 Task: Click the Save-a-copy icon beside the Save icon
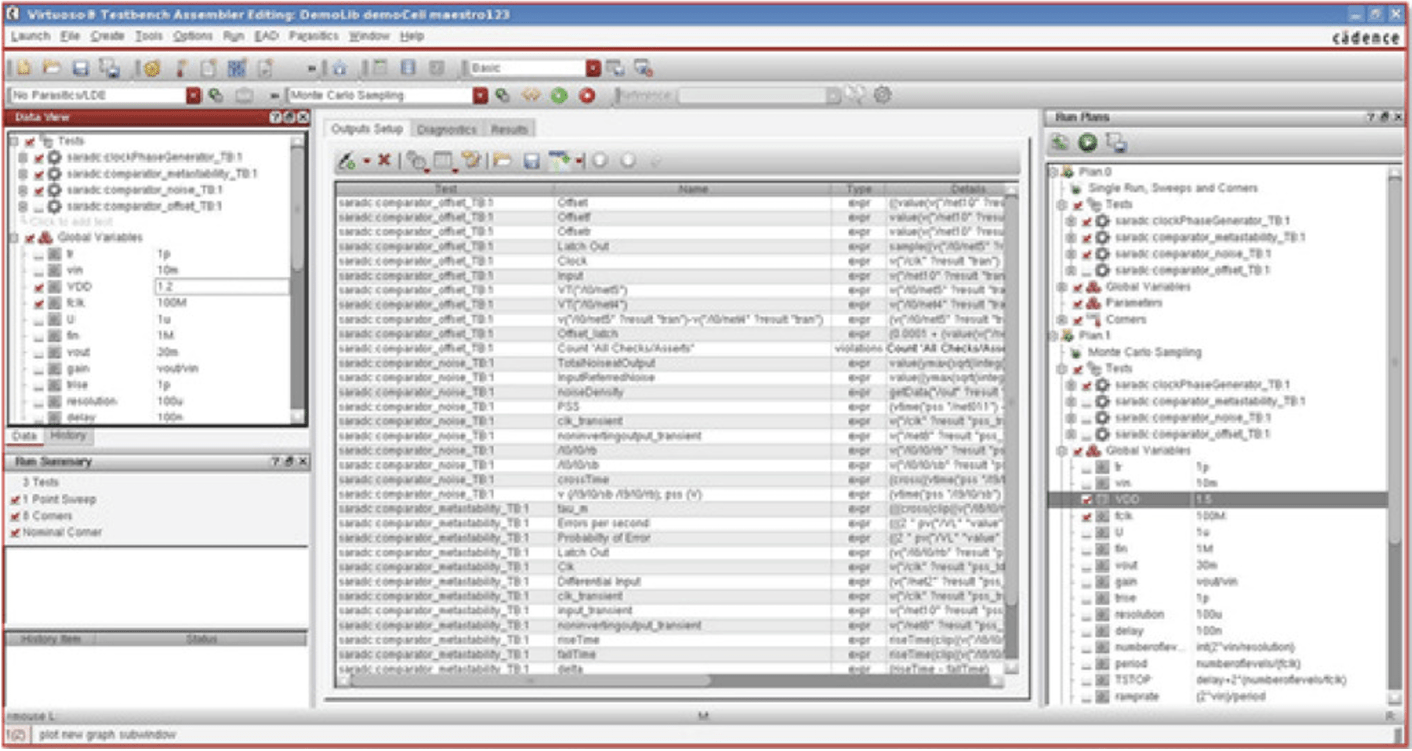point(109,68)
